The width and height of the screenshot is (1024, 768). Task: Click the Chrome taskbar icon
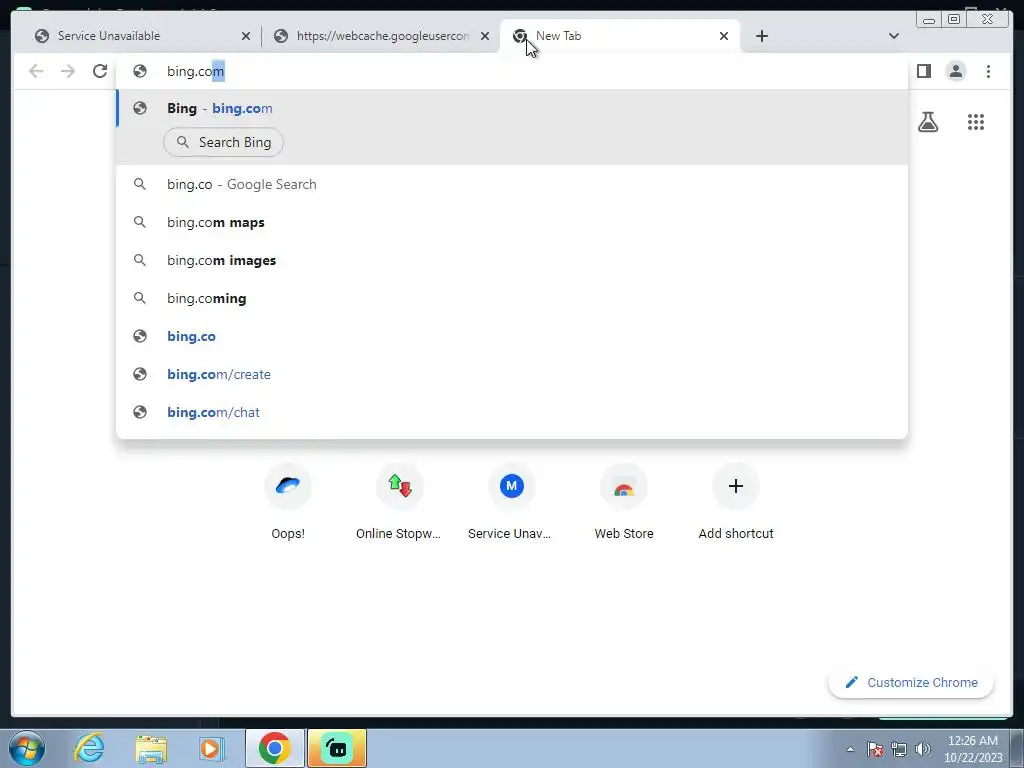pos(275,748)
